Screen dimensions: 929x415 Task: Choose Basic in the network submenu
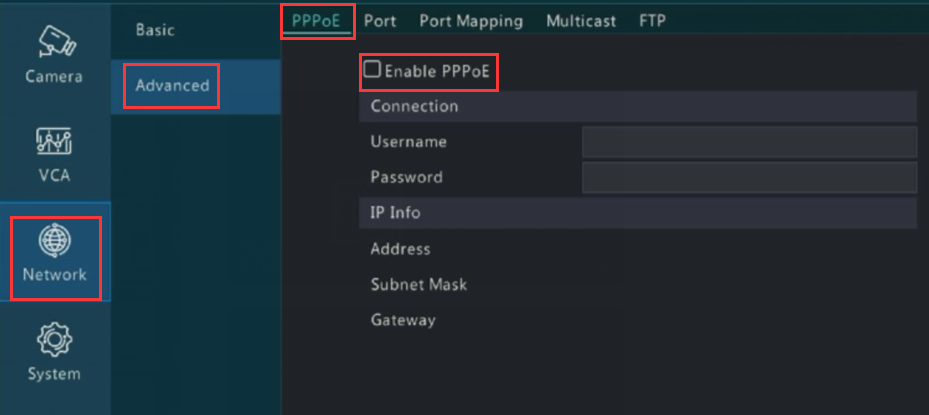coord(155,30)
